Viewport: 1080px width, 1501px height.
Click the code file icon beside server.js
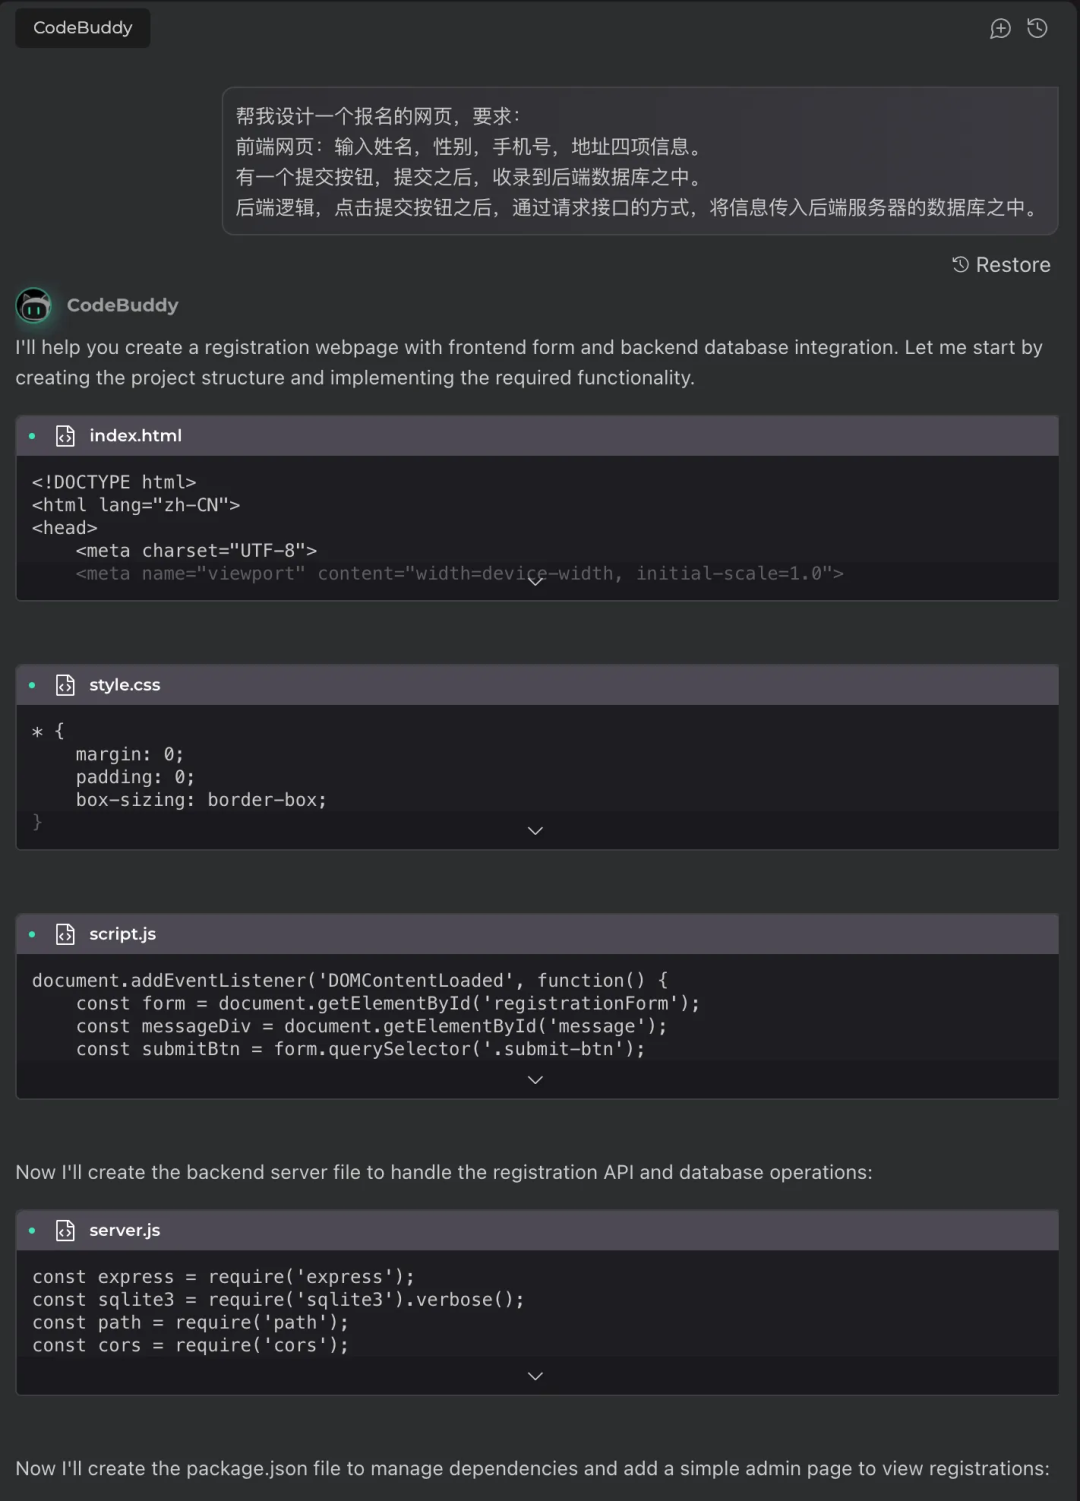(x=64, y=1230)
